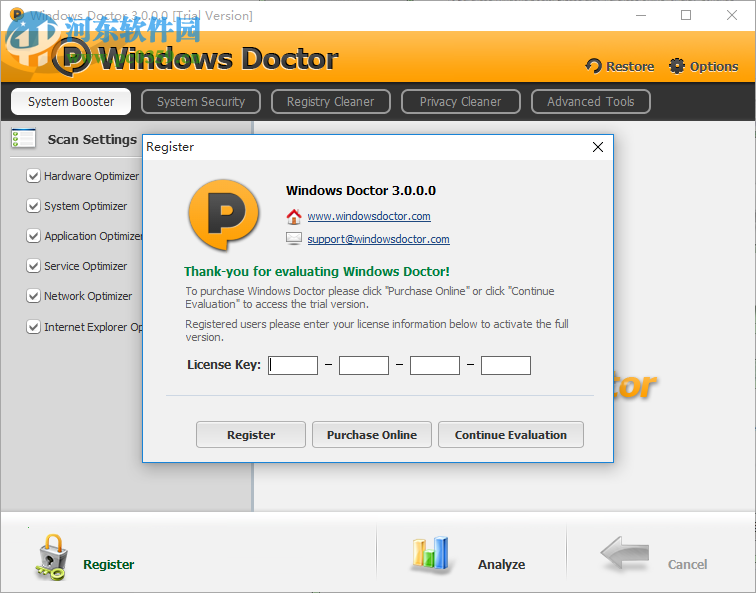Screen dimensions: 756x593
Task: Click the Scan Settings list icon
Action: tap(24, 138)
